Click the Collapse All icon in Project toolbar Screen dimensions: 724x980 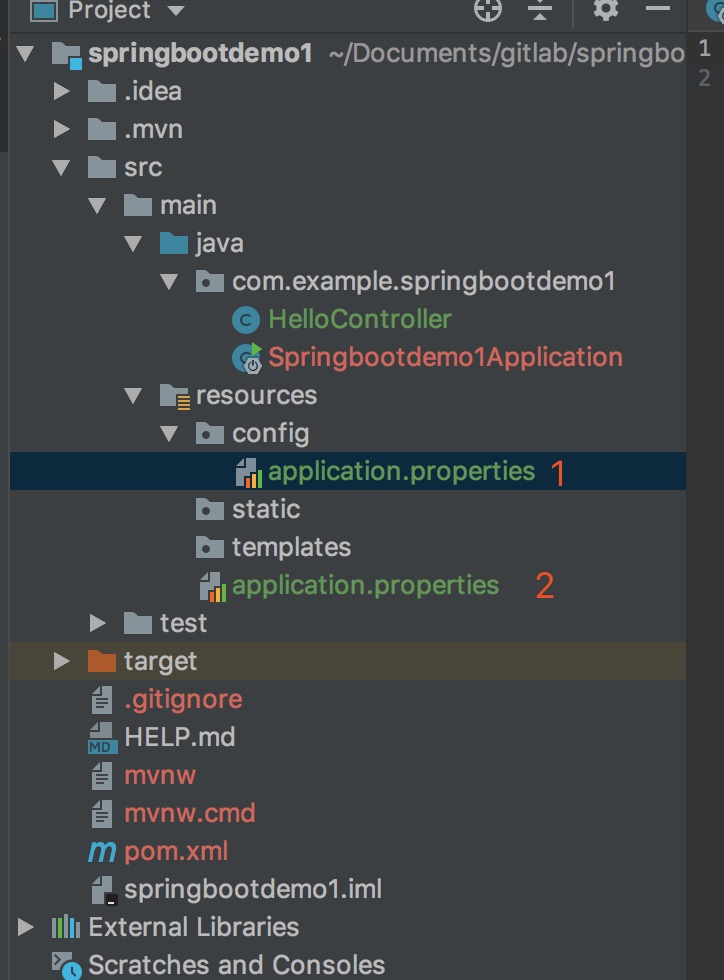pyautogui.click(x=540, y=10)
